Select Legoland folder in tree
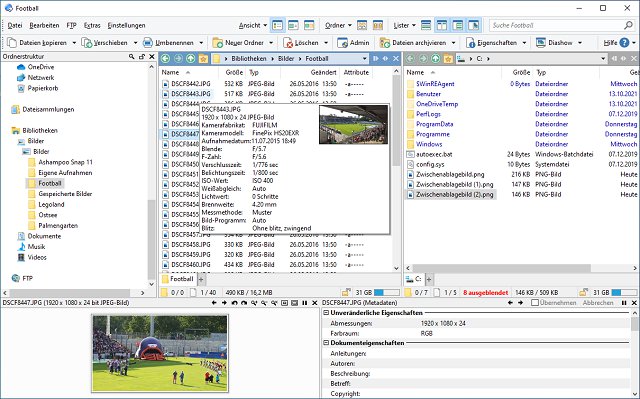Viewport: 640px width, 399px height. (51, 204)
